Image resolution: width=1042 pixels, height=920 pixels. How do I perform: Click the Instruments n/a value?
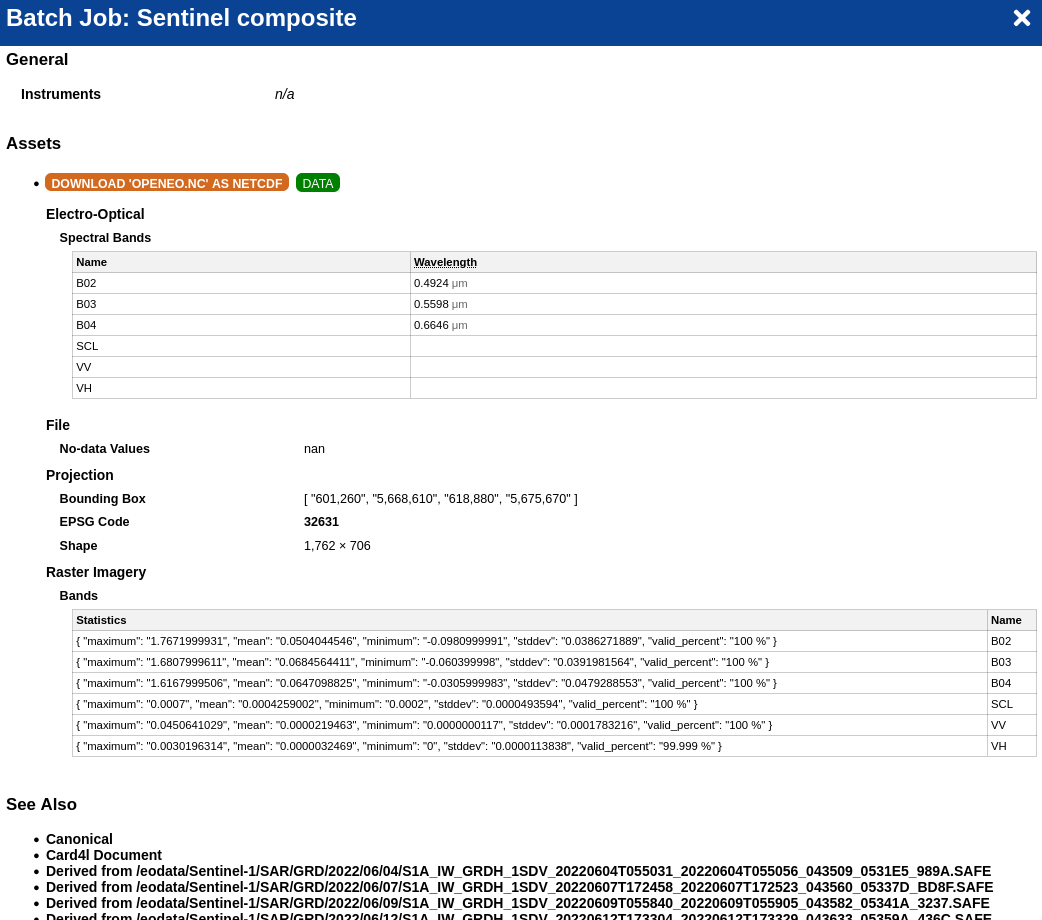285,94
